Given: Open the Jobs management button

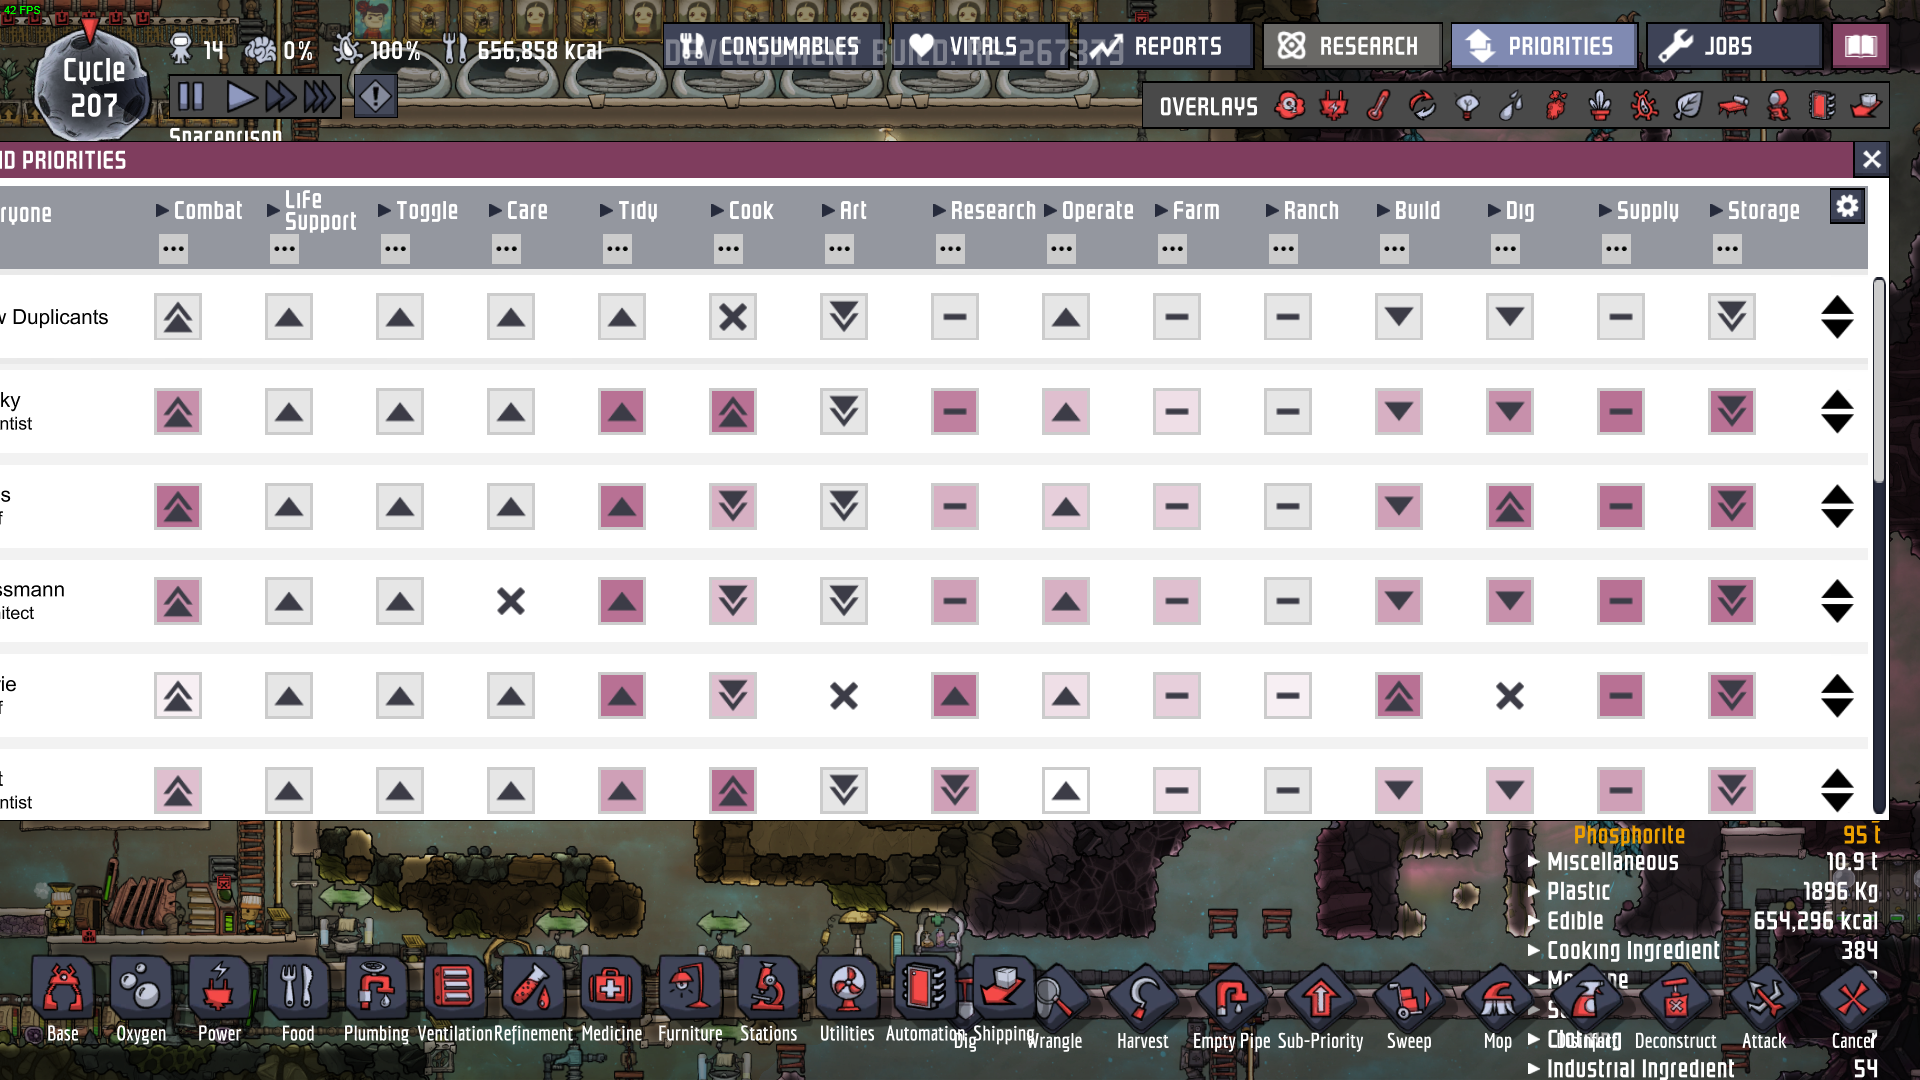Looking at the screenshot, I should click(1732, 46).
